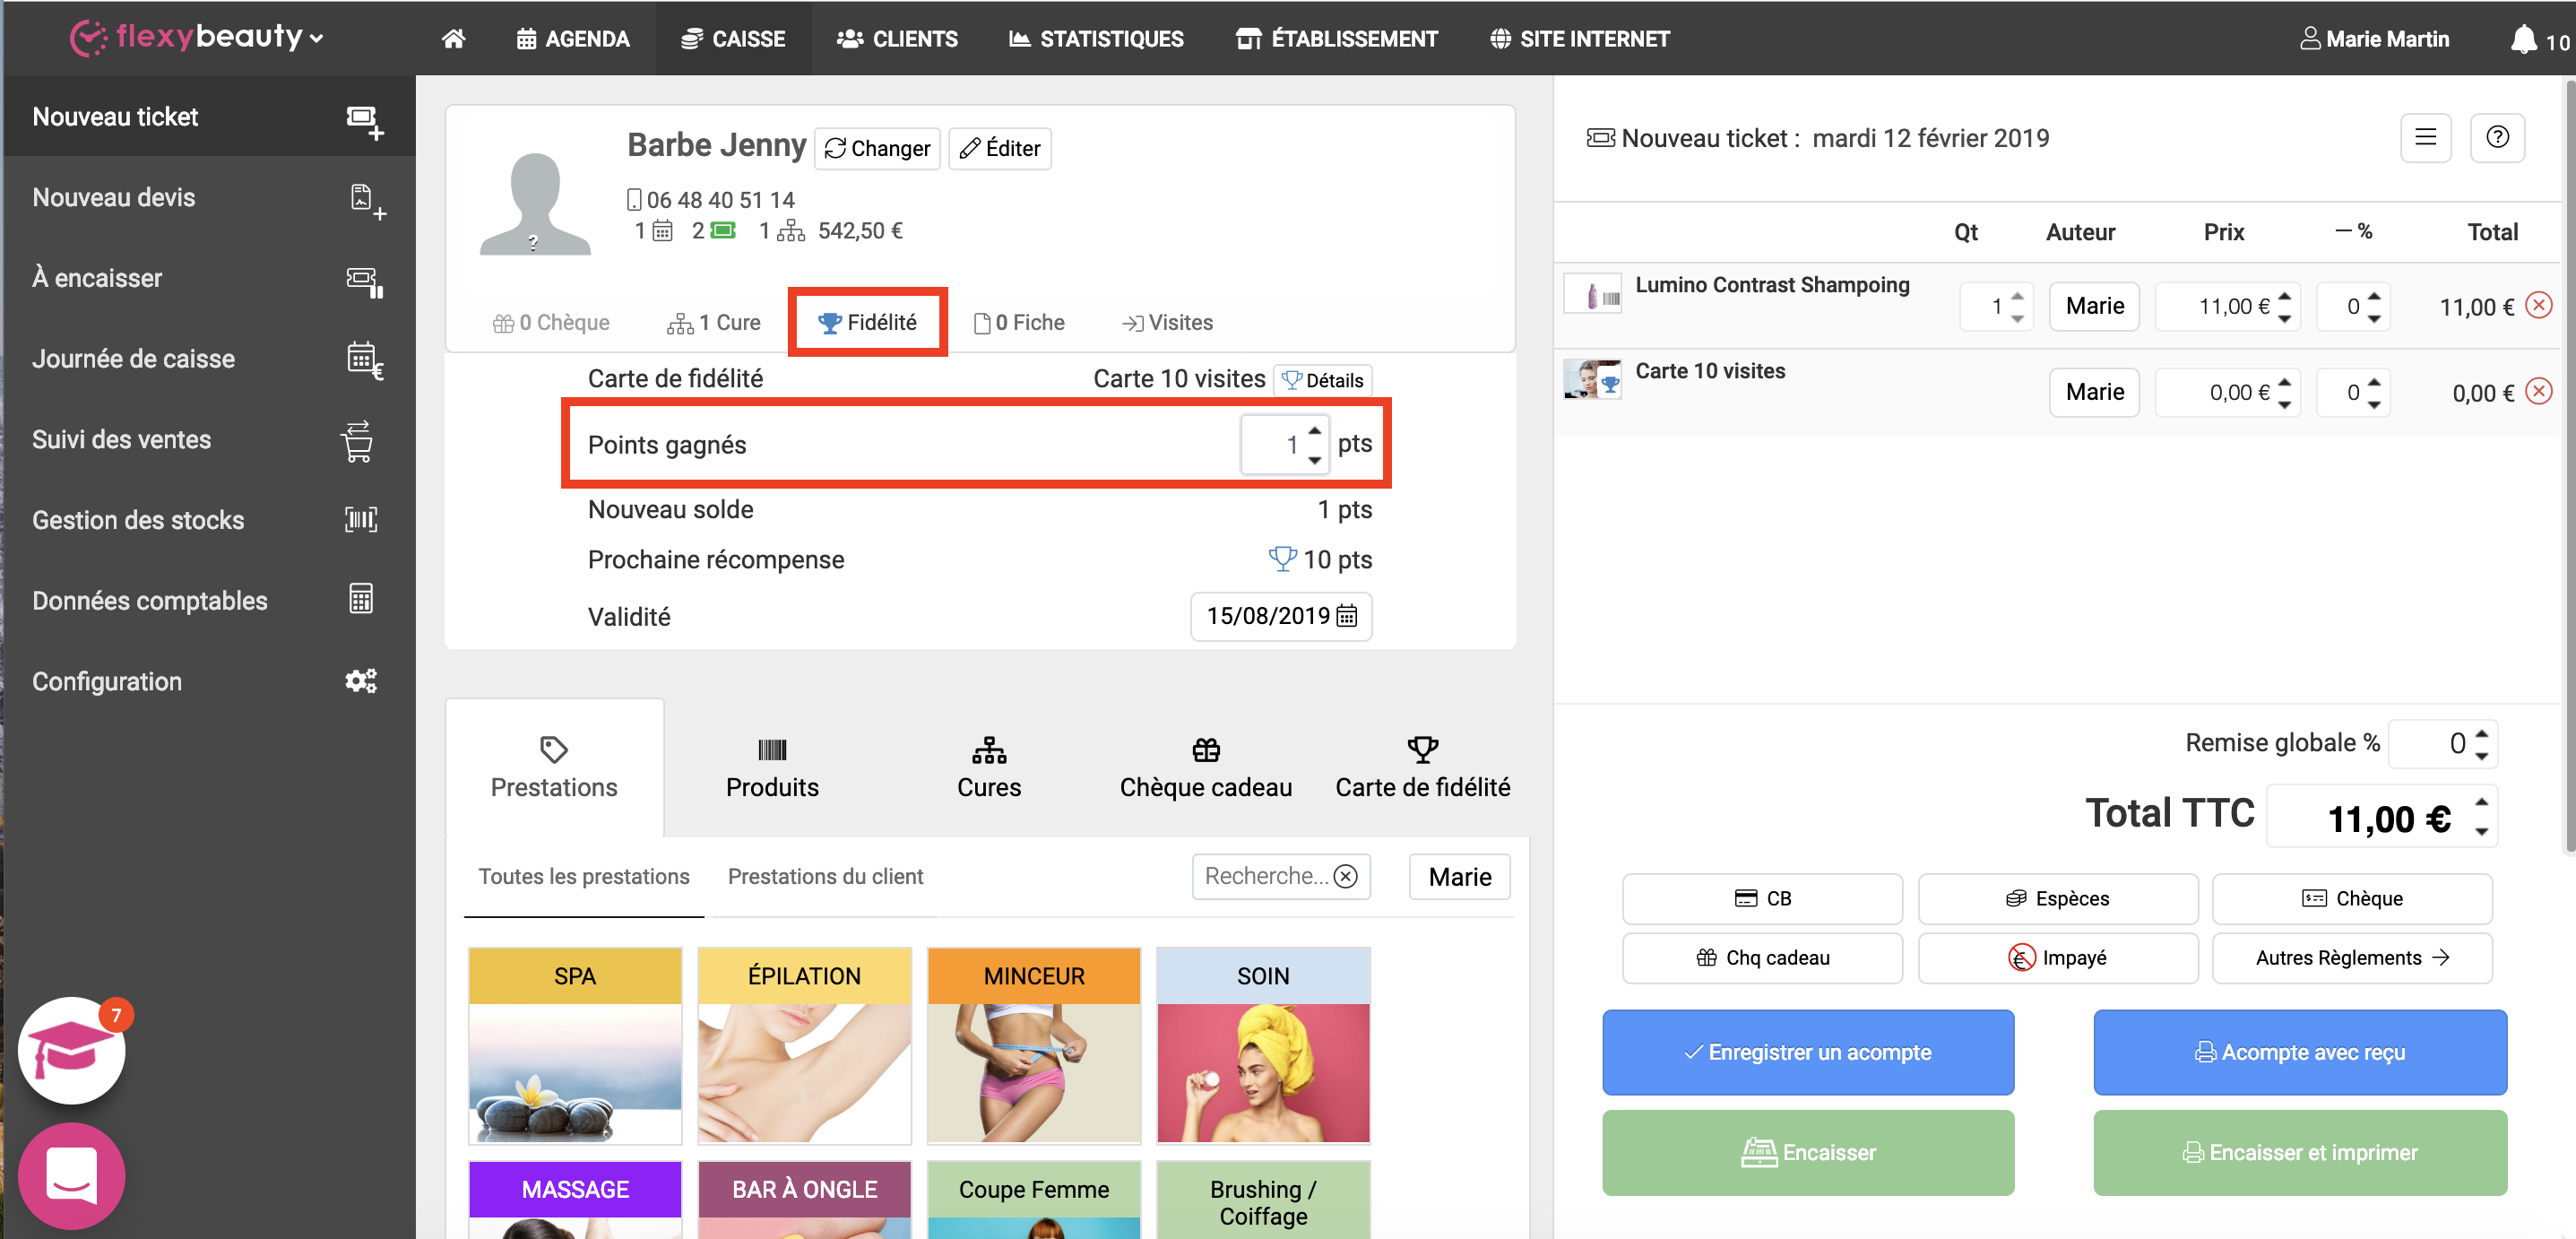This screenshot has height=1239, width=2576.
Task: Click the client avatar picture
Action: coord(535,204)
